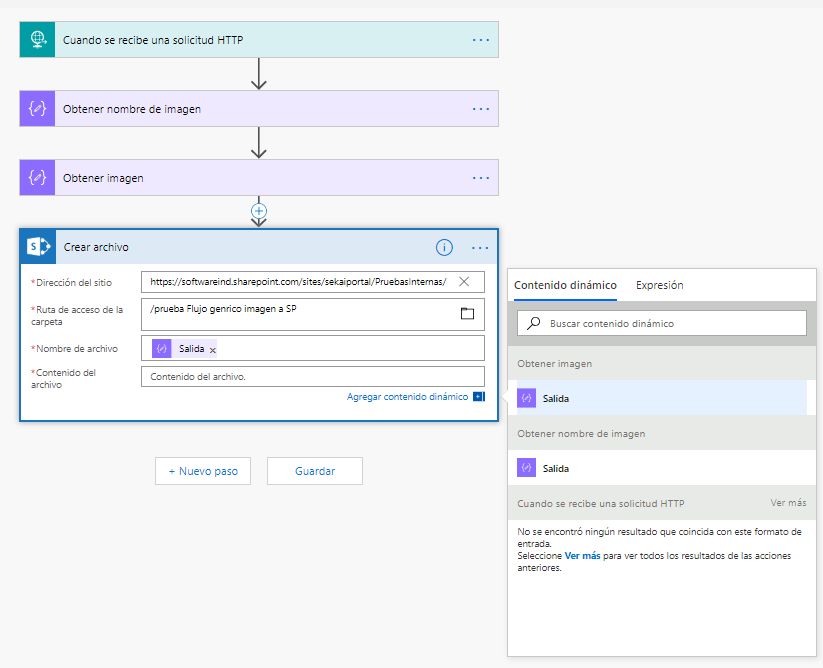Switch to the Expresión tab

tap(659, 285)
